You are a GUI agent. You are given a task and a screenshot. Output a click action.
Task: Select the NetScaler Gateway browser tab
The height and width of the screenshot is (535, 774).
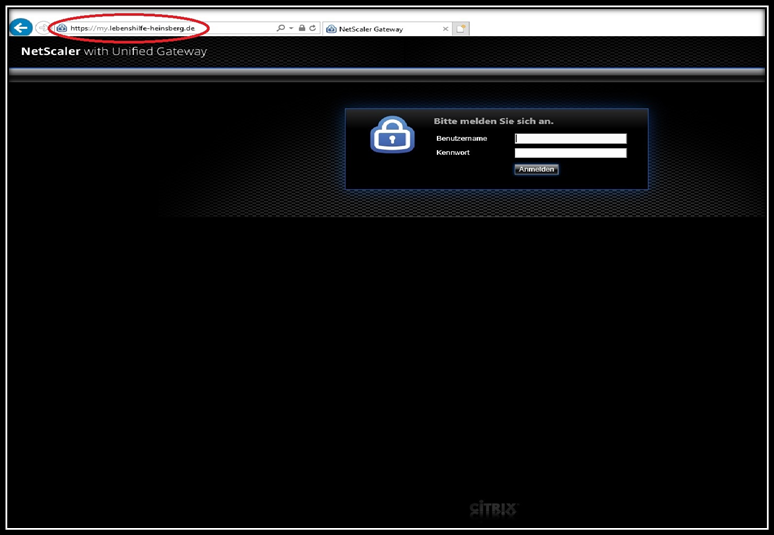pos(387,29)
